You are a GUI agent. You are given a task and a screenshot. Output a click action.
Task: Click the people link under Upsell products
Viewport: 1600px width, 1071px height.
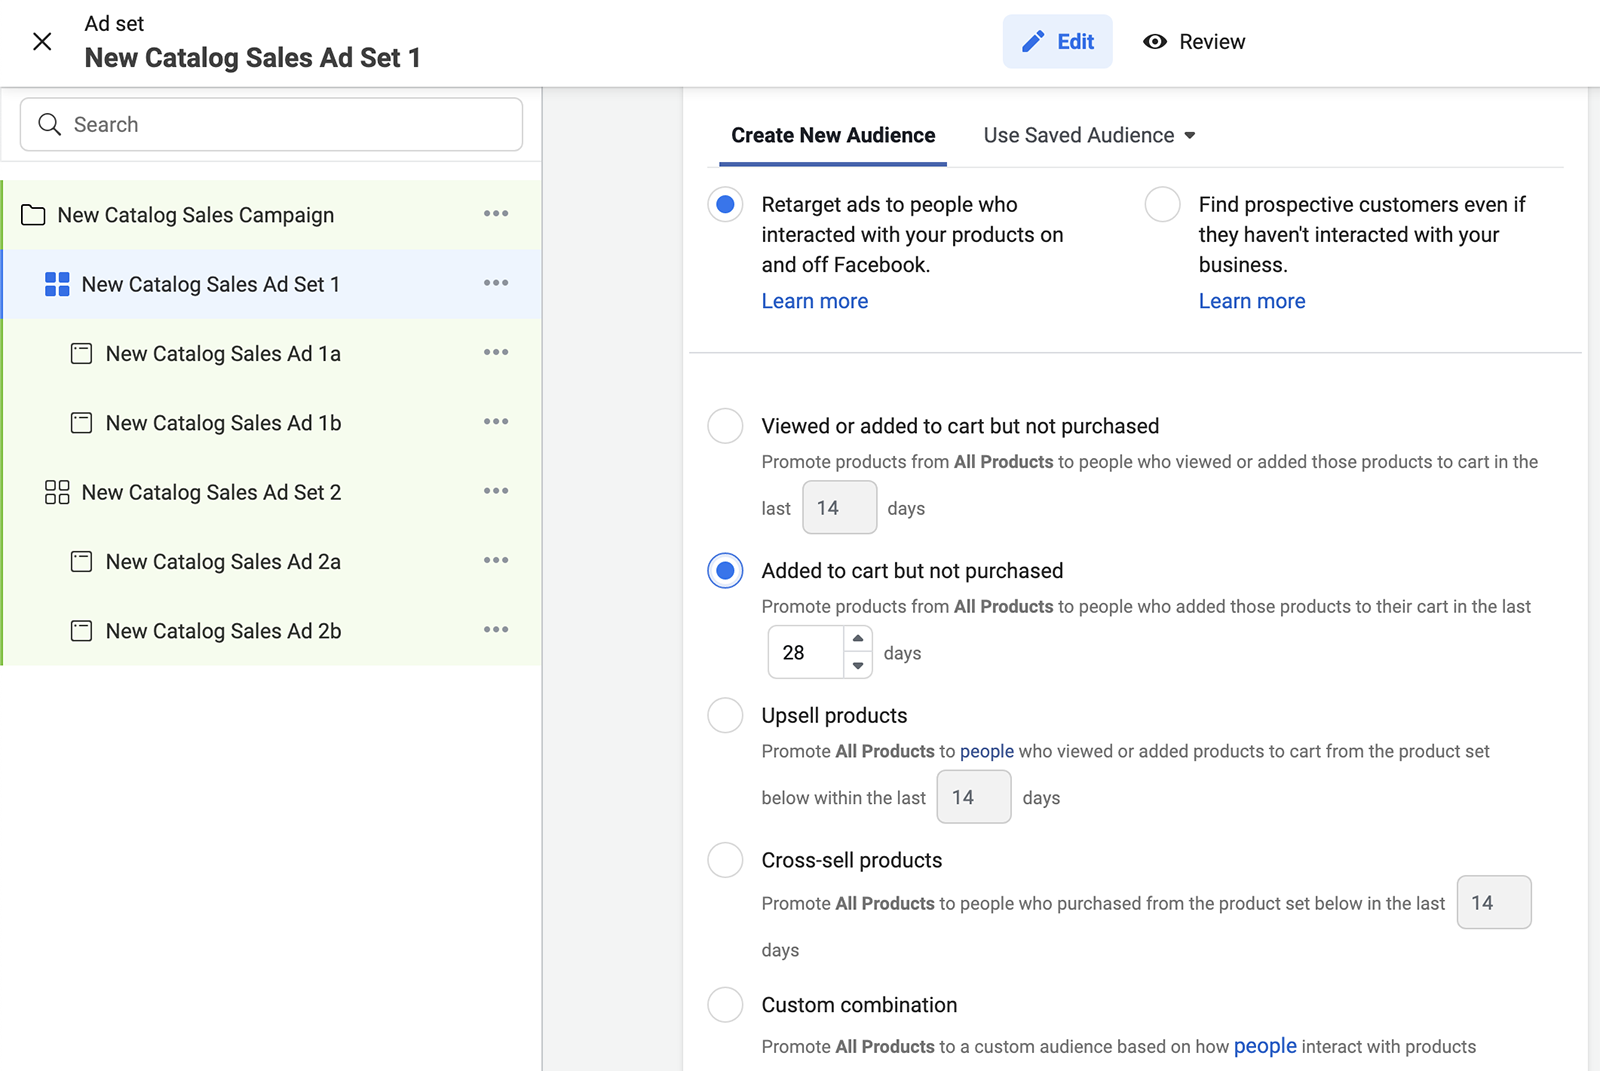point(987,751)
